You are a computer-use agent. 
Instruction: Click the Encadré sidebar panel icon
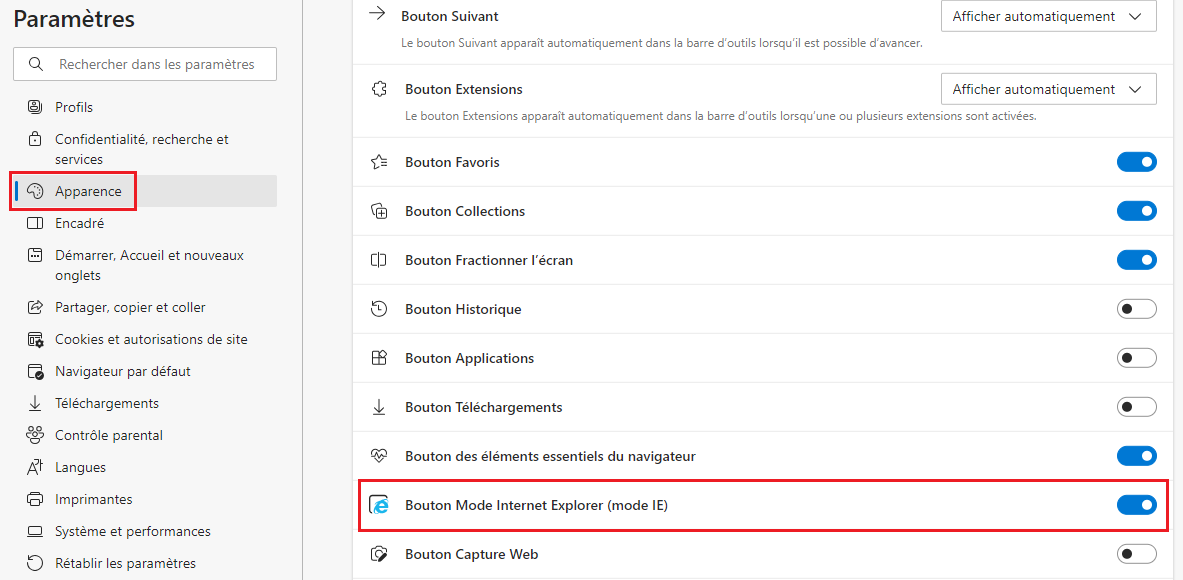coord(35,223)
